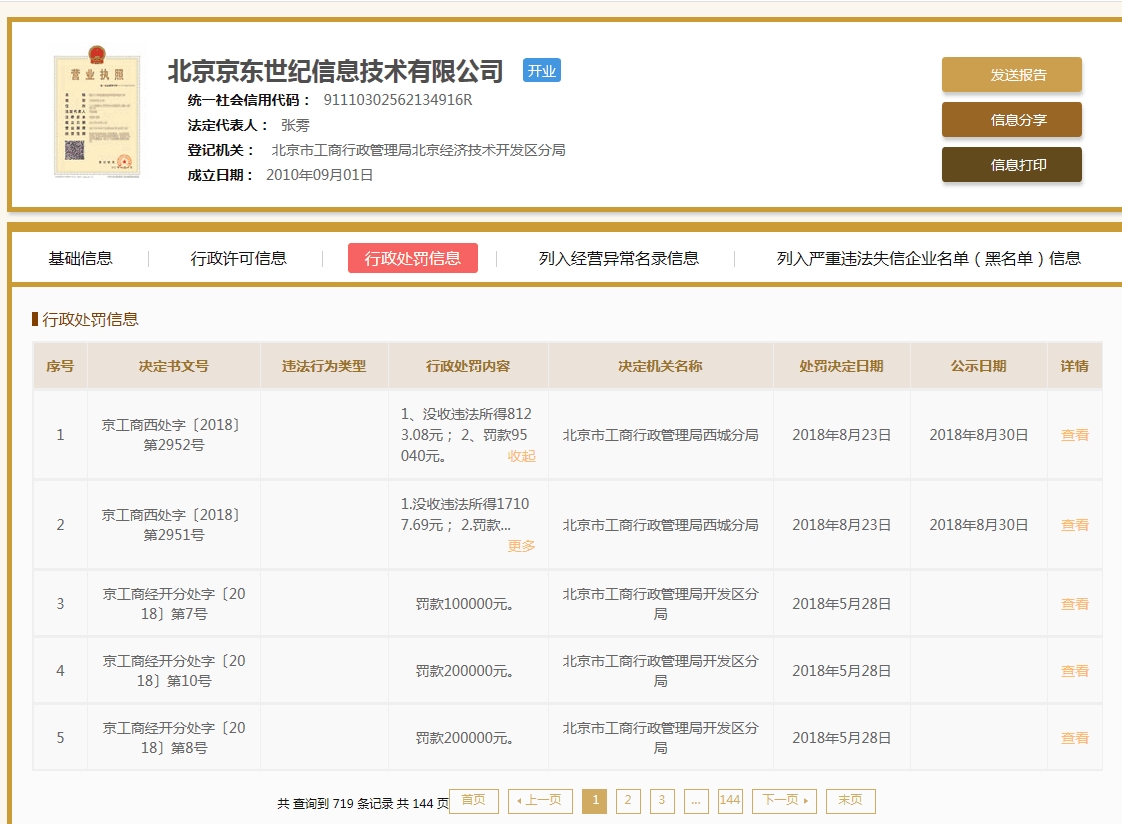Image resolution: width=1122 pixels, height=824 pixels.
Task: Click 北京市工商行政管理局西城分局 in row 2
Action: pyautogui.click(x=660, y=525)
